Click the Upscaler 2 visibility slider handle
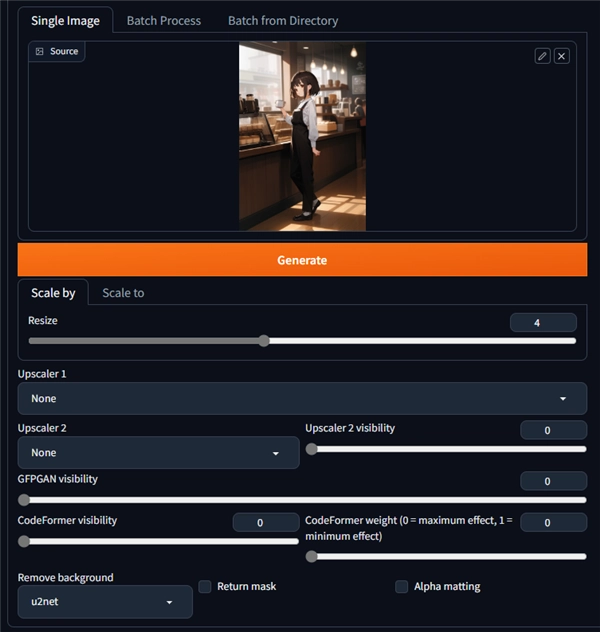The height and width of the screenshot is (632, 600). click(x=311, y=449)
